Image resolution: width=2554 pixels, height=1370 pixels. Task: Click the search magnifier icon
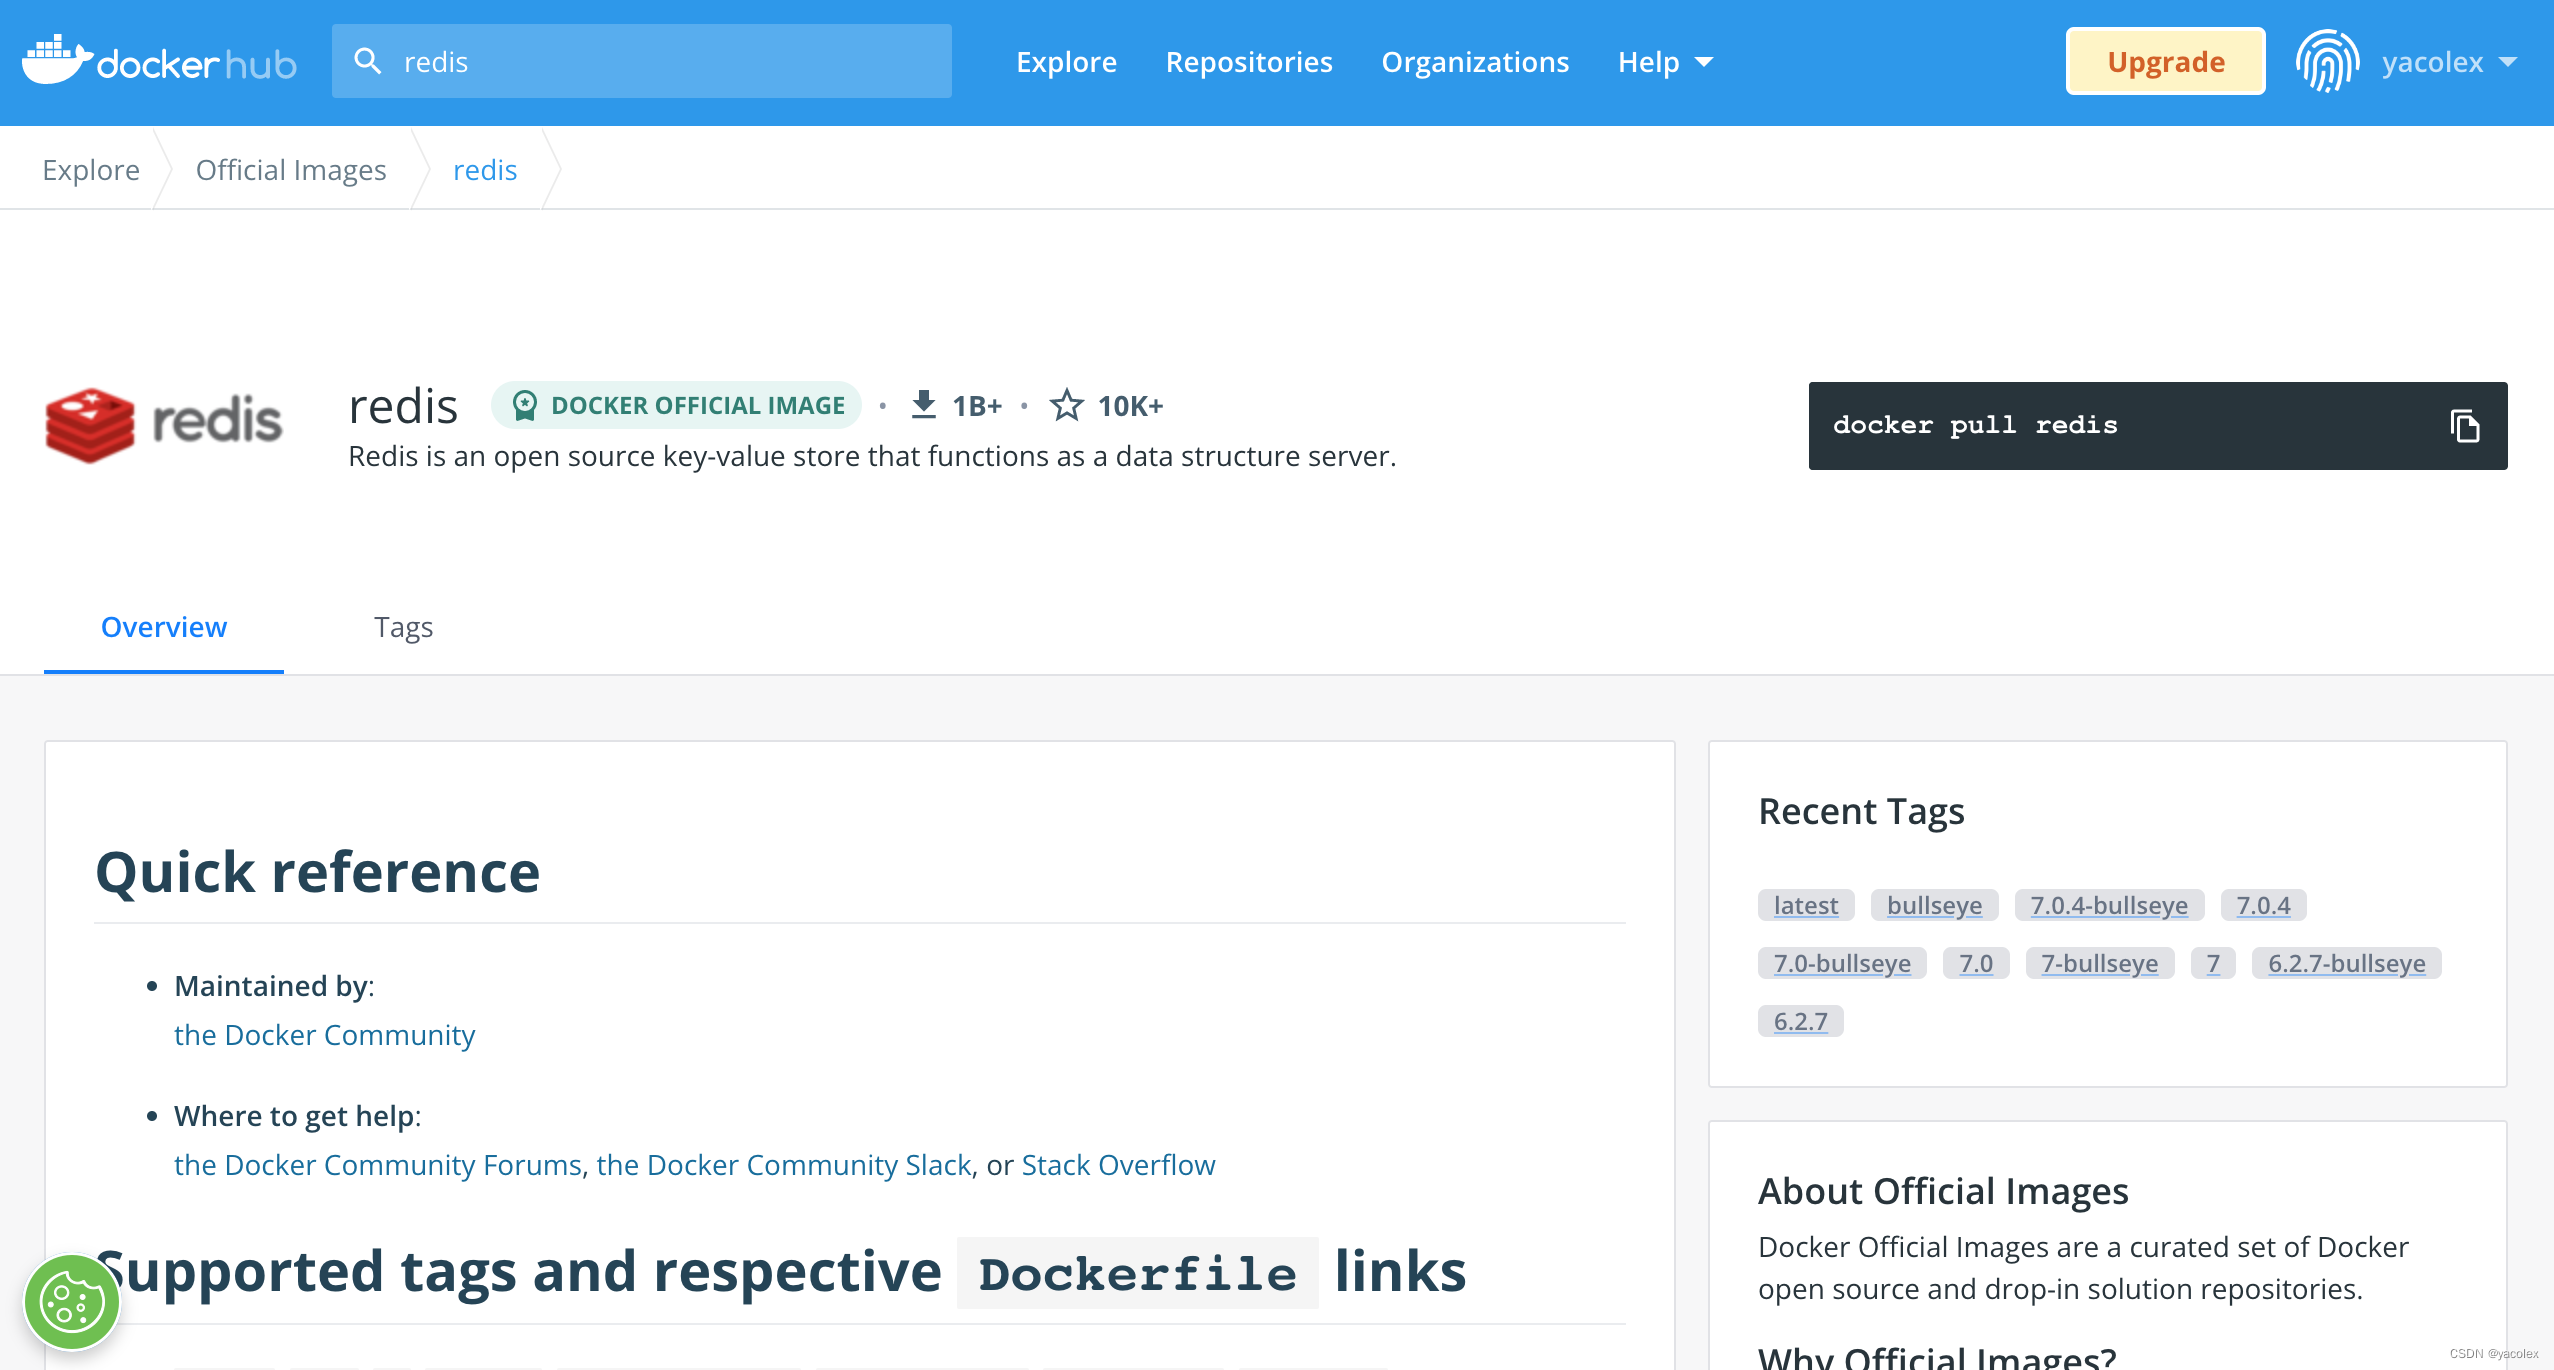(368, 61)
